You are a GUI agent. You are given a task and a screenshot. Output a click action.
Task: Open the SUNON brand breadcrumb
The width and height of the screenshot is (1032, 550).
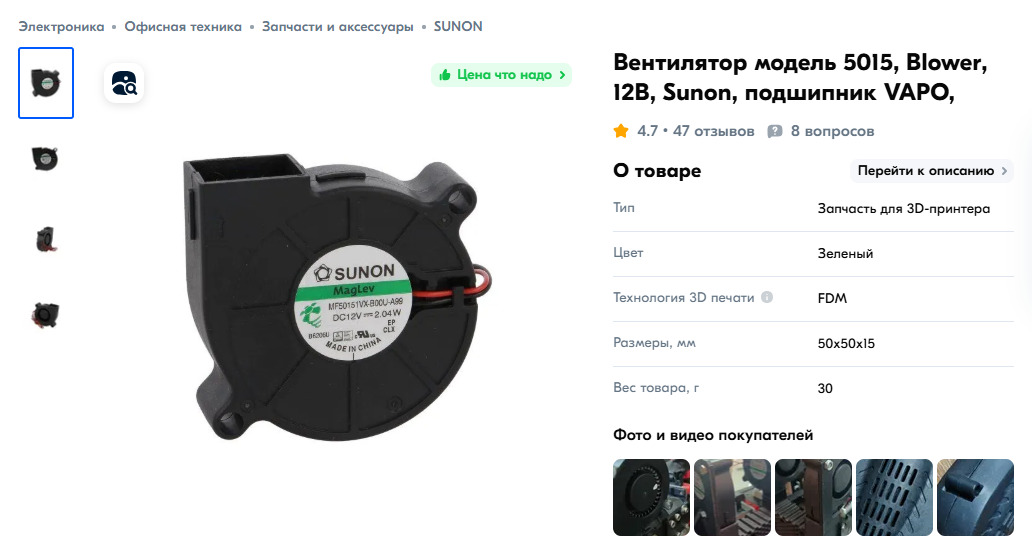point(458,27)
